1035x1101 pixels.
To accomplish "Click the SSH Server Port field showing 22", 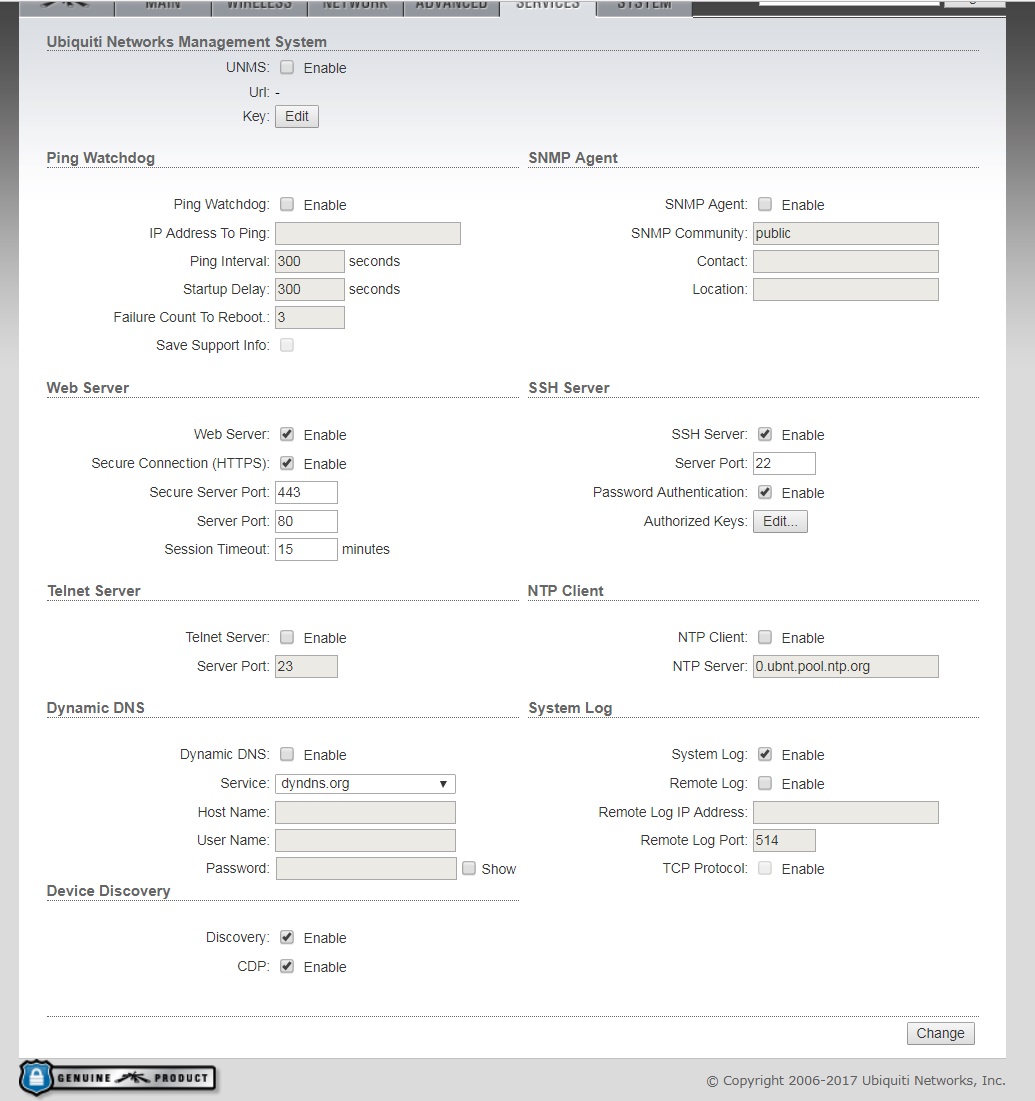I will 784,463.
